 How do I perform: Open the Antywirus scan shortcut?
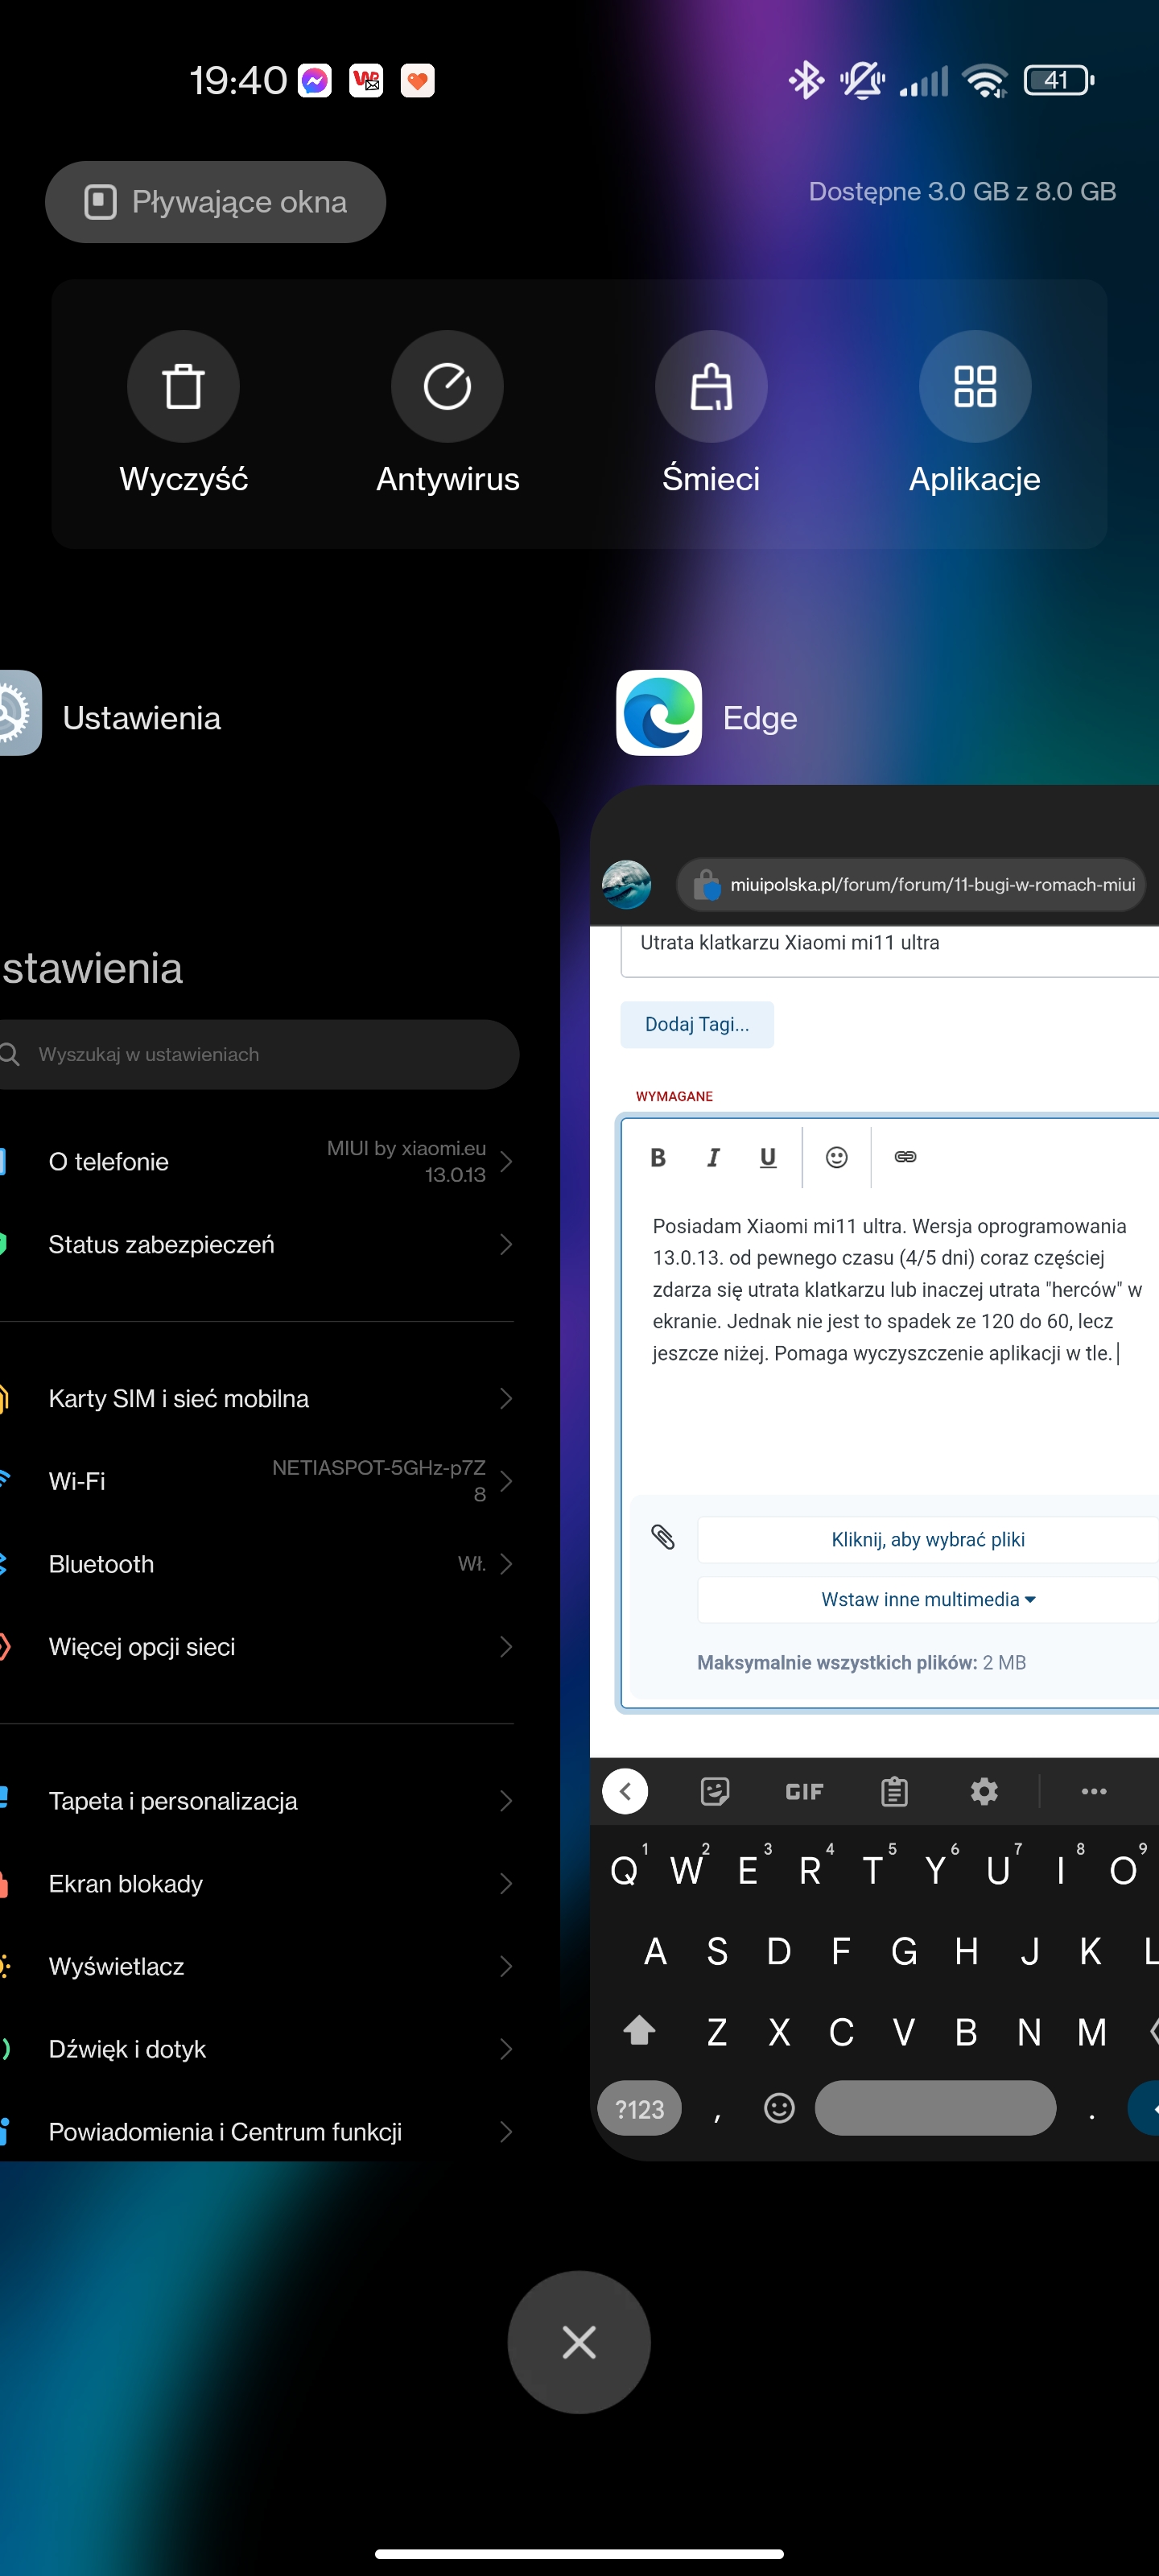click(447, 386)
